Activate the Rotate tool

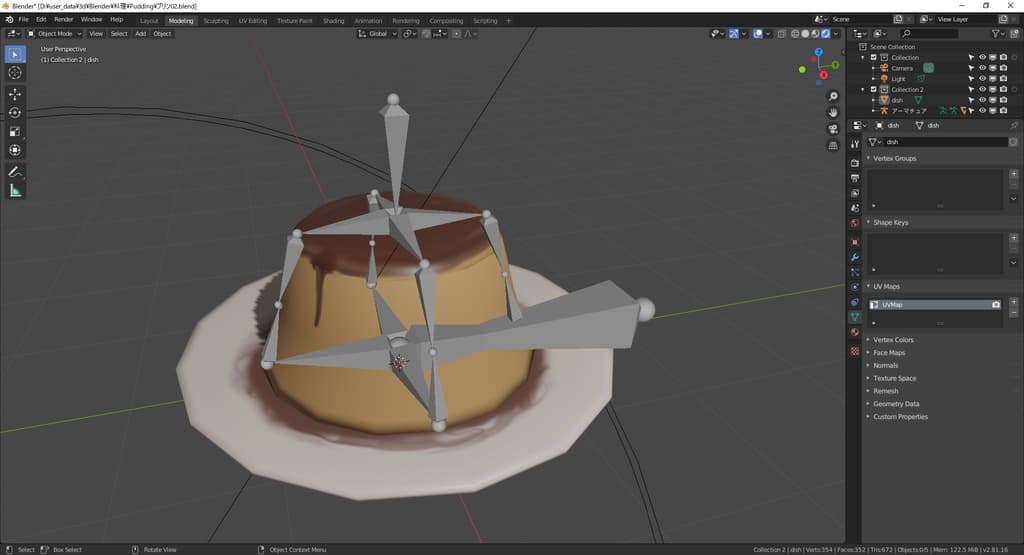pyautogui.click(x=15, y=112)
